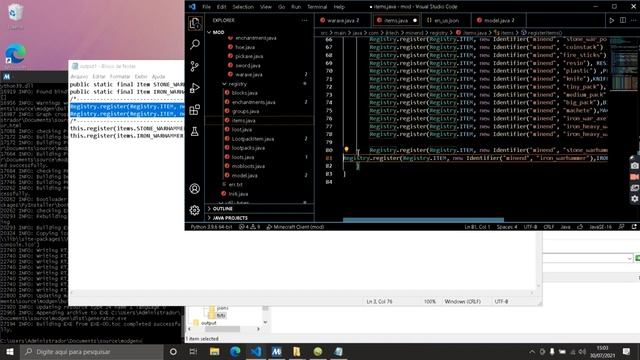The image size is (640, 360).
Task: Open Cortana circle on the taskbar
Action: click(173, 351)
